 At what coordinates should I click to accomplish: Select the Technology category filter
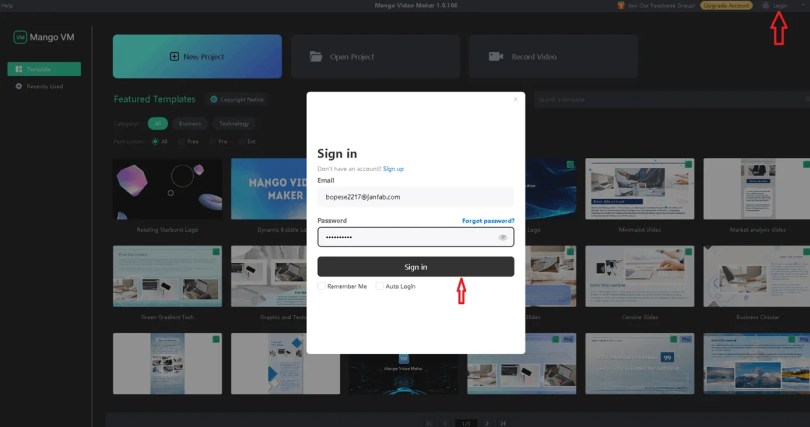(x=234, y=123)
